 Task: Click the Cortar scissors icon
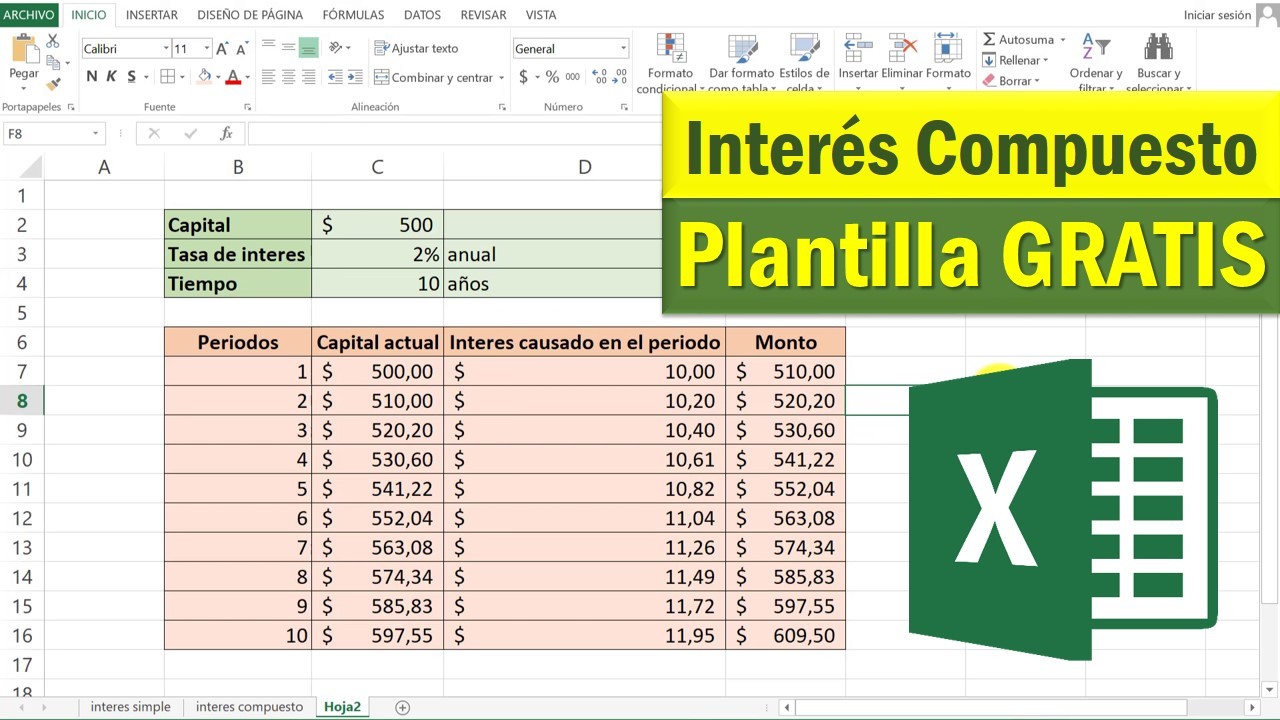click(53, 41)
